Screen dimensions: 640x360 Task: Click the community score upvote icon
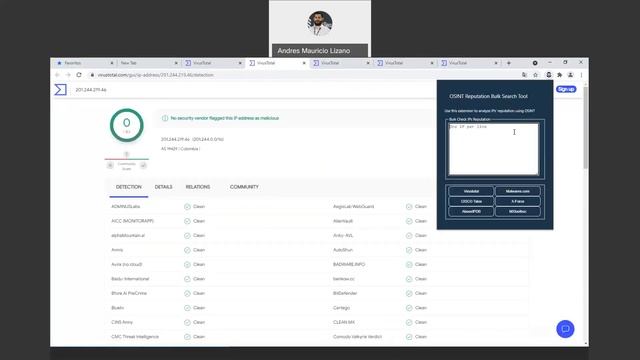(143, 165)
